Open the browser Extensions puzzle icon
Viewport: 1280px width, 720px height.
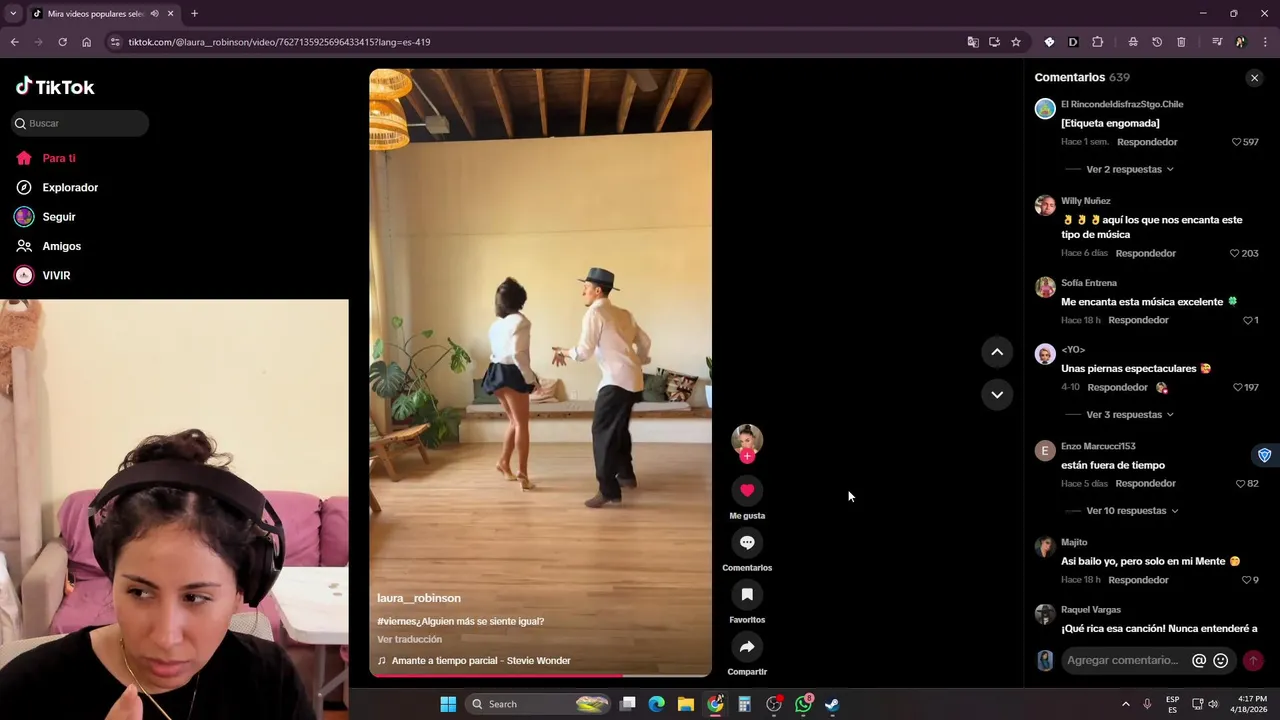(1098, 42)
